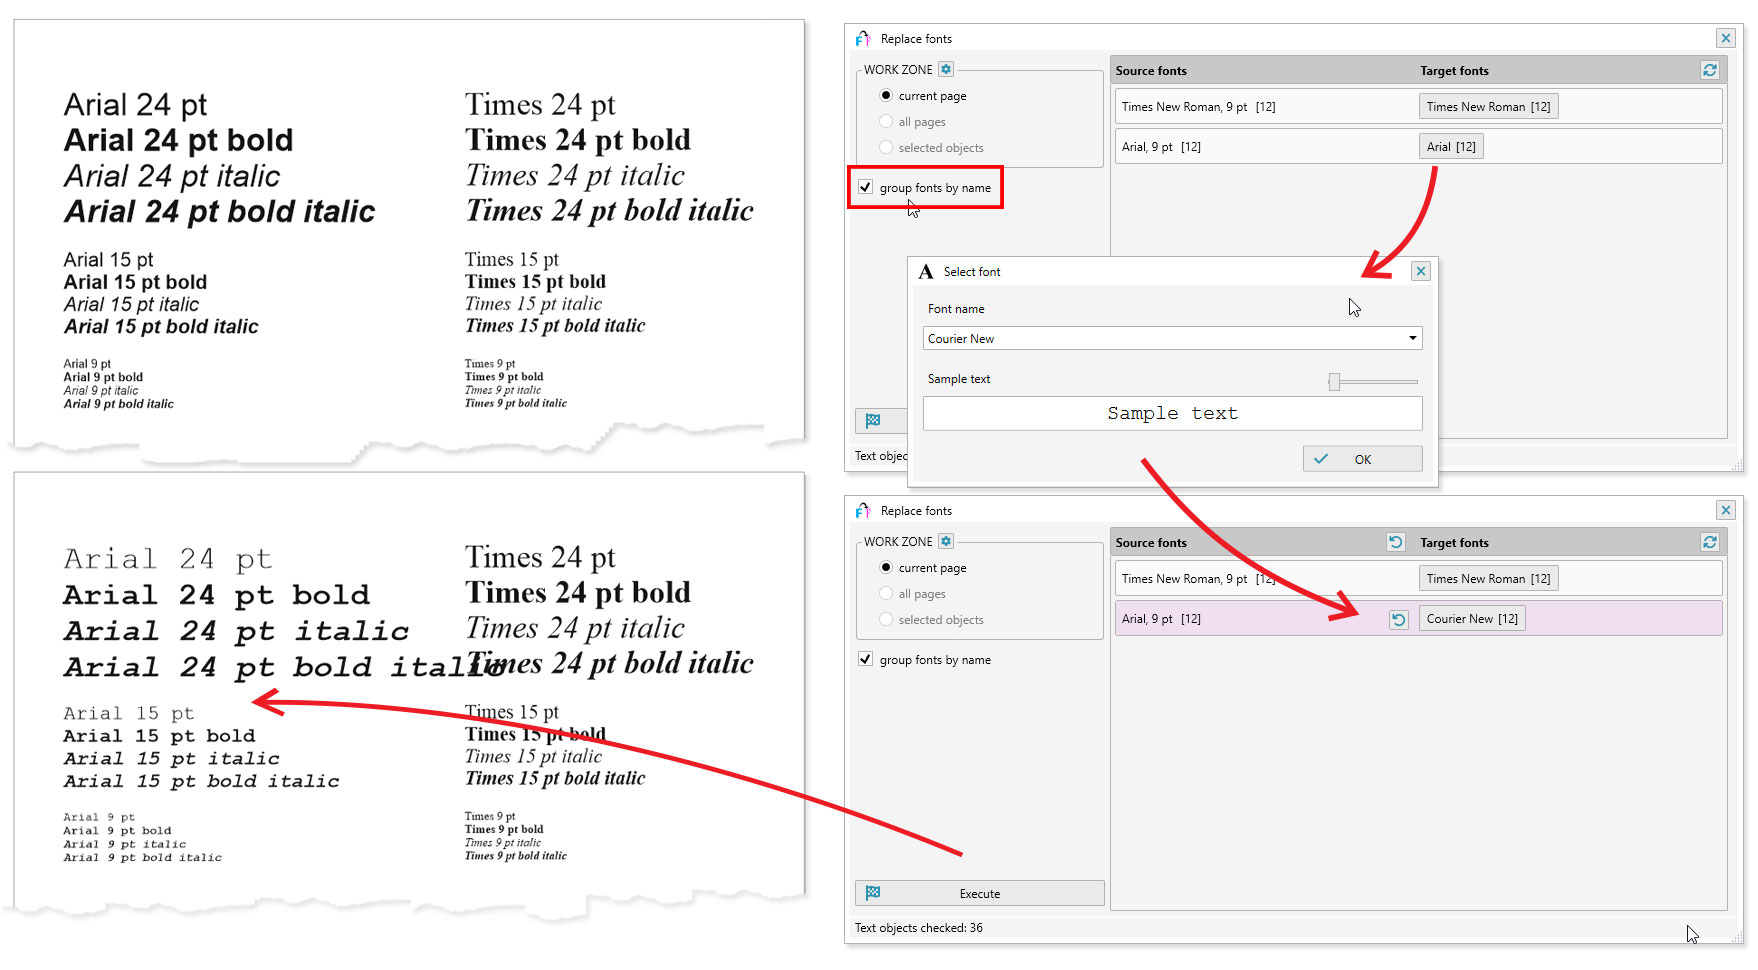Click 'Times 9 pt bold' in bottom document
1758x970 pixels.
click(504, 830)
